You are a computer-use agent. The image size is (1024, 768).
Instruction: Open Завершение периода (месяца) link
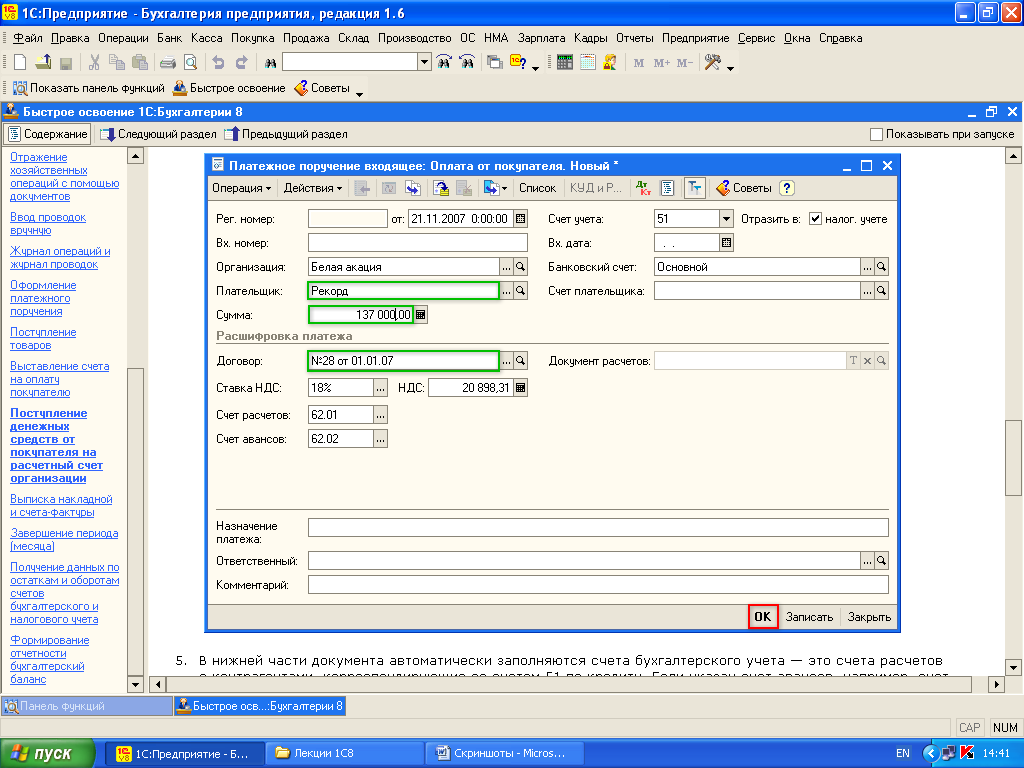tap(64, 539)
